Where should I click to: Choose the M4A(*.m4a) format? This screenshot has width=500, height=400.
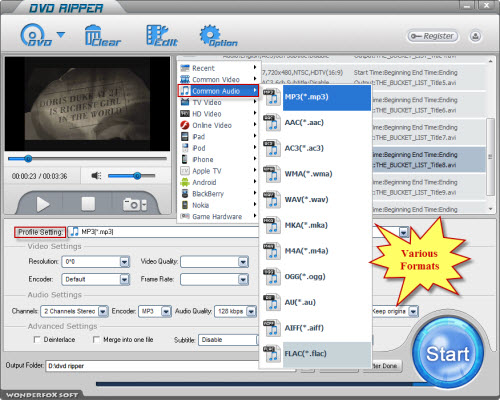(316, 251)
